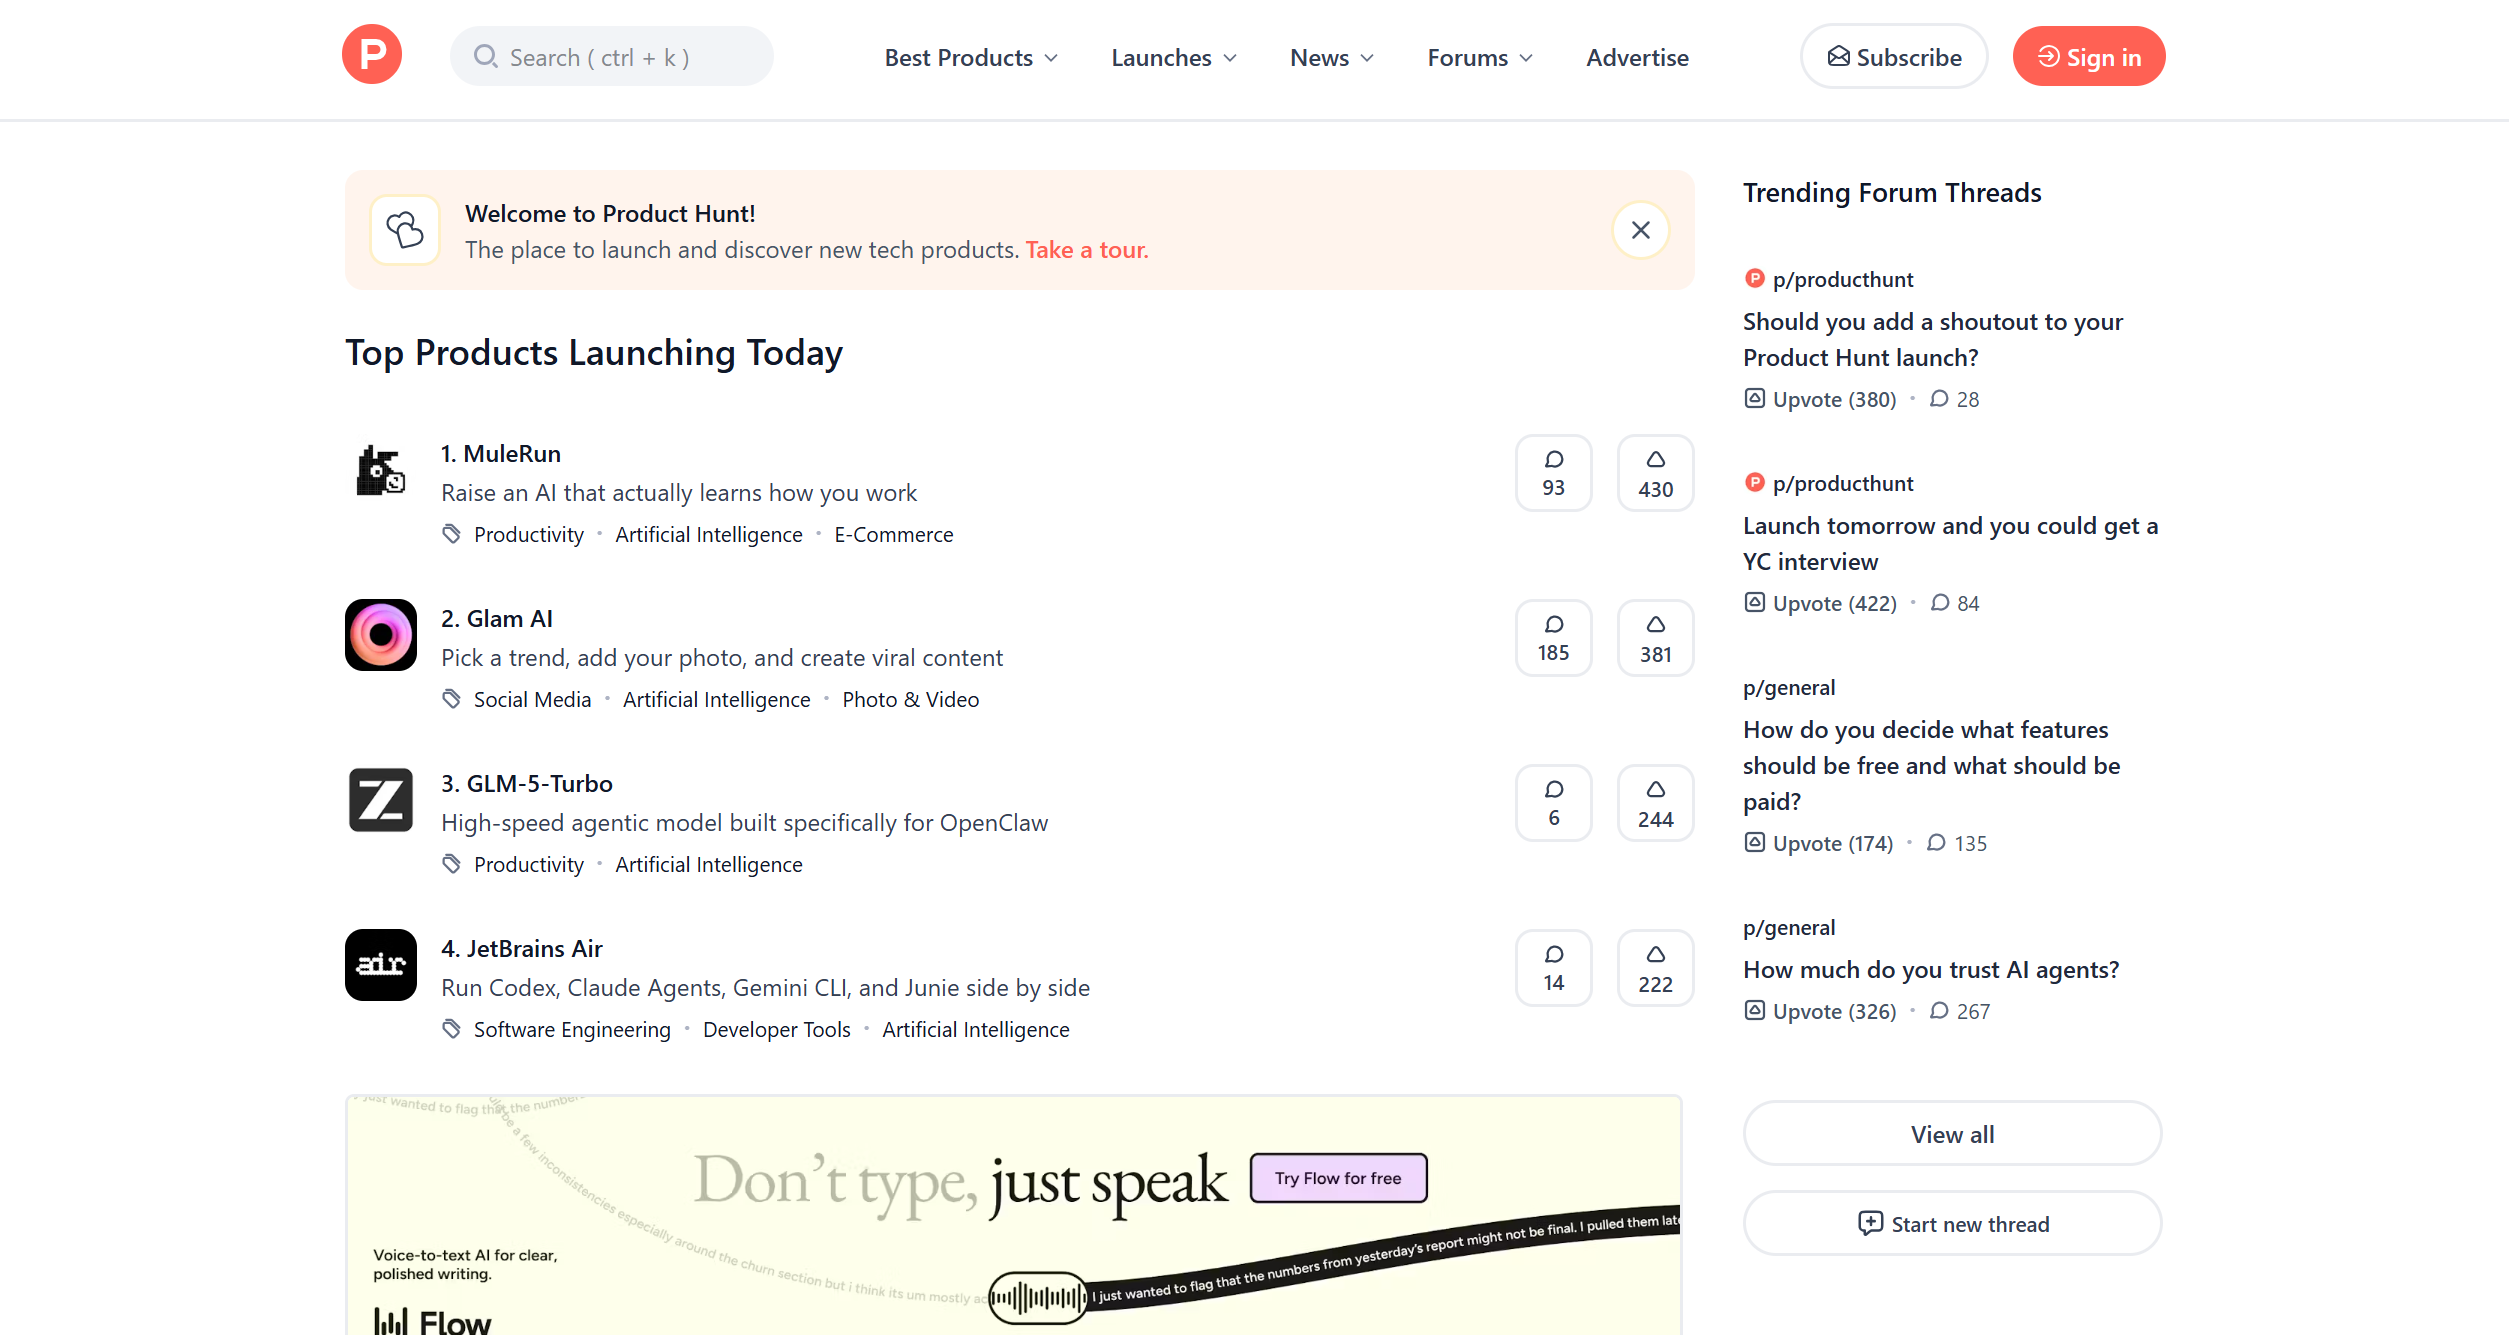The width and height of the screenshot is (2509, 1335).
Task: Open the 4. JetBrains Air title
Action: (x=522, y=949)
